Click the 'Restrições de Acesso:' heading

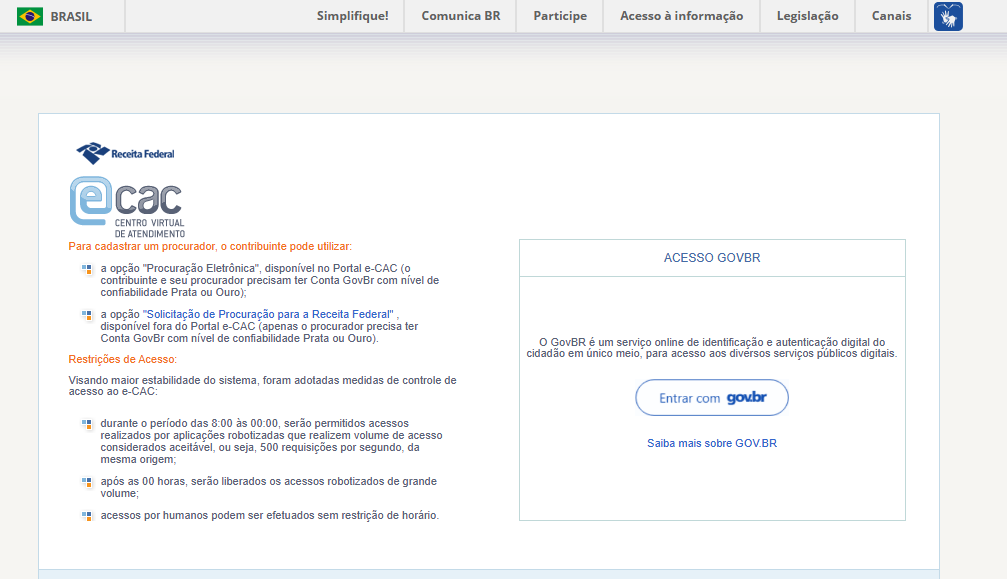pos(123,359)
